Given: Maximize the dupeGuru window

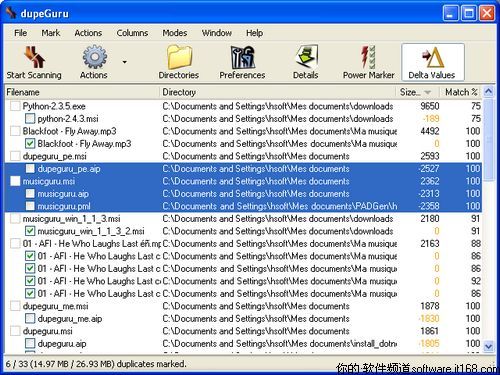Looking at the screenshot, I should click(469, 14).
